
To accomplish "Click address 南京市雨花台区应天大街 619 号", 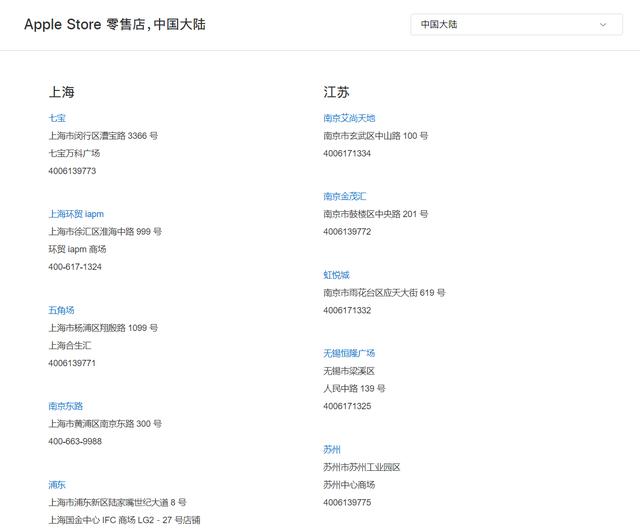I will click(x=384, y=293).
